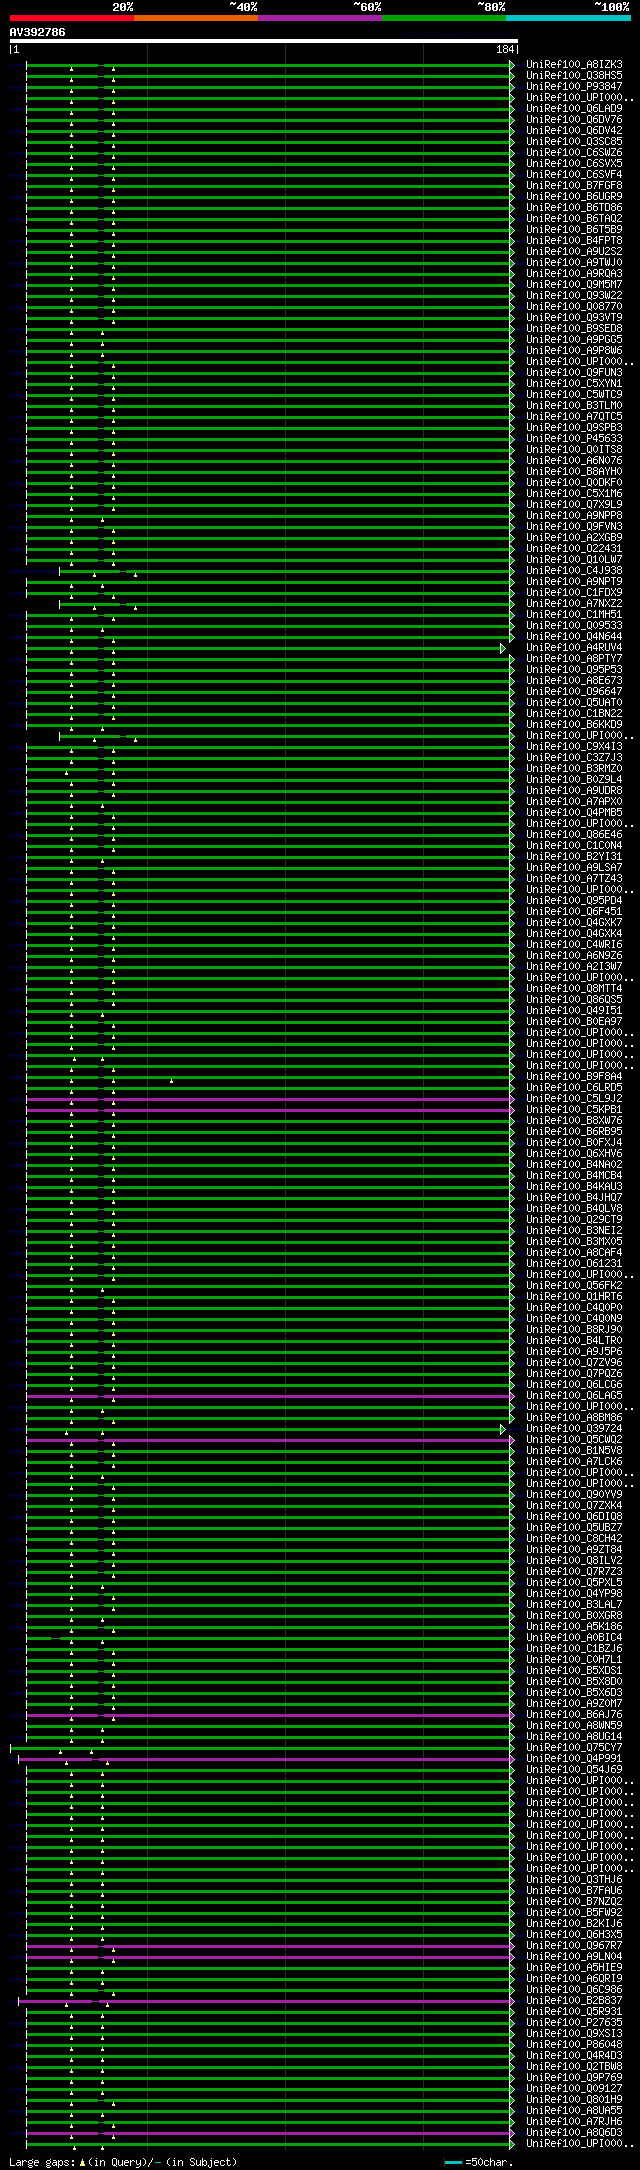Select hit label UniRef100_C4WRI6
Screen dimensions: 640x2170
coord(574,945)
